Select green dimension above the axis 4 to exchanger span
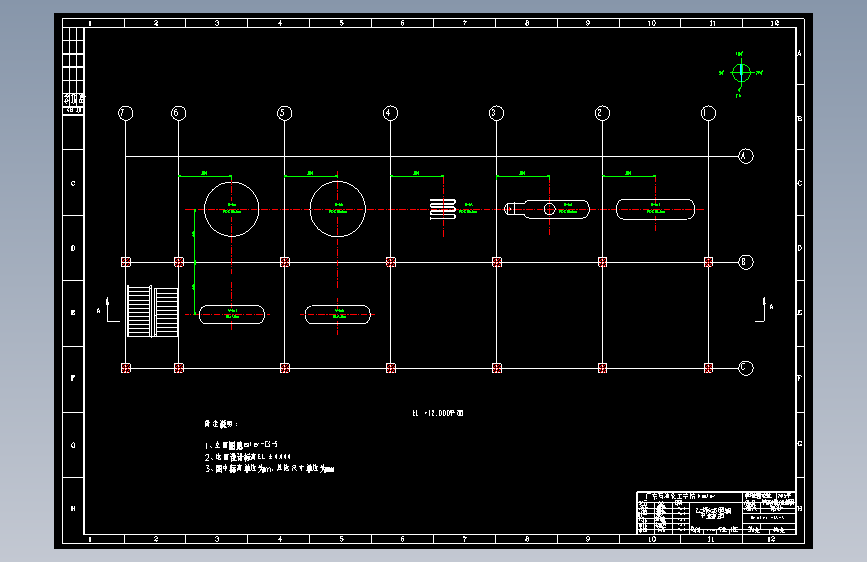 [417, 175]
